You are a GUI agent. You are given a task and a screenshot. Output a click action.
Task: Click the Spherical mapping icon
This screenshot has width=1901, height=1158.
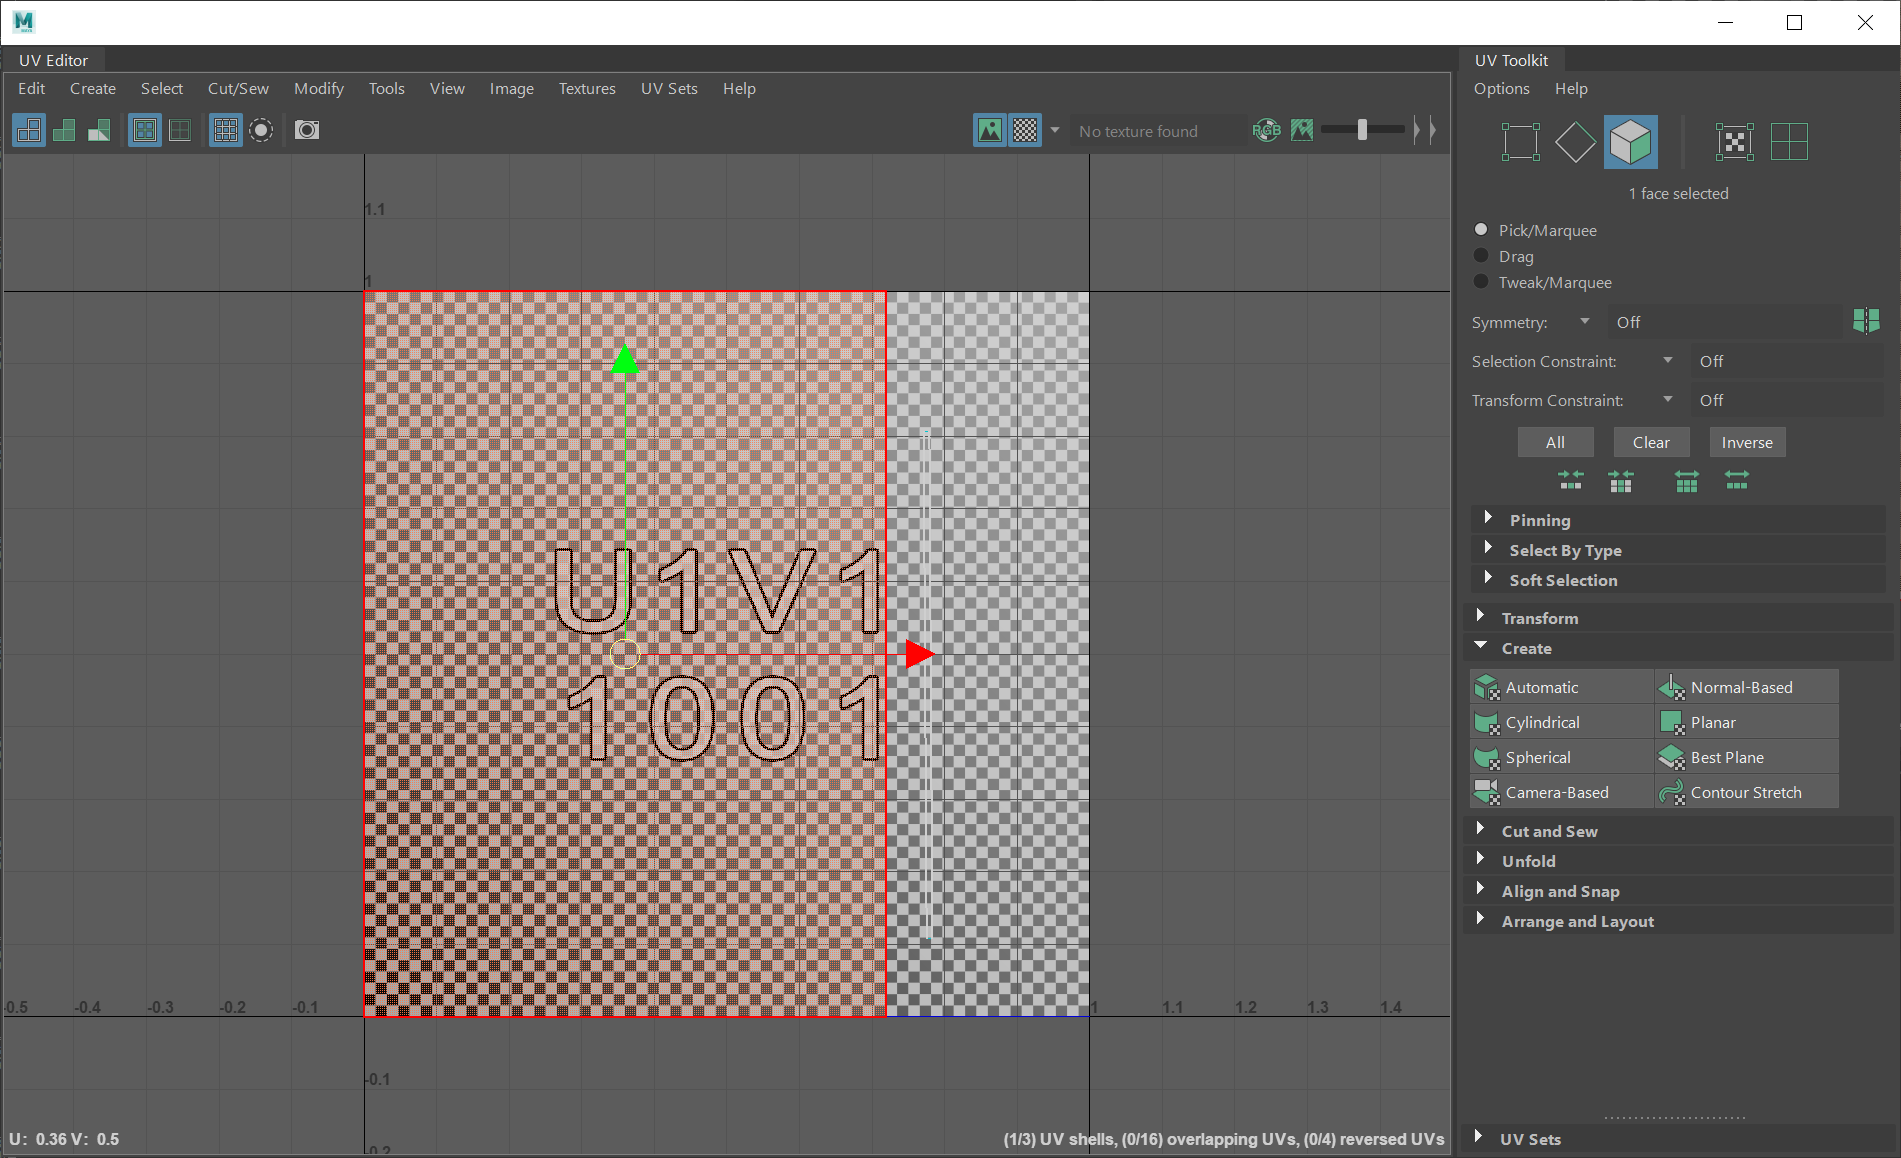(x=1487, y=757)
